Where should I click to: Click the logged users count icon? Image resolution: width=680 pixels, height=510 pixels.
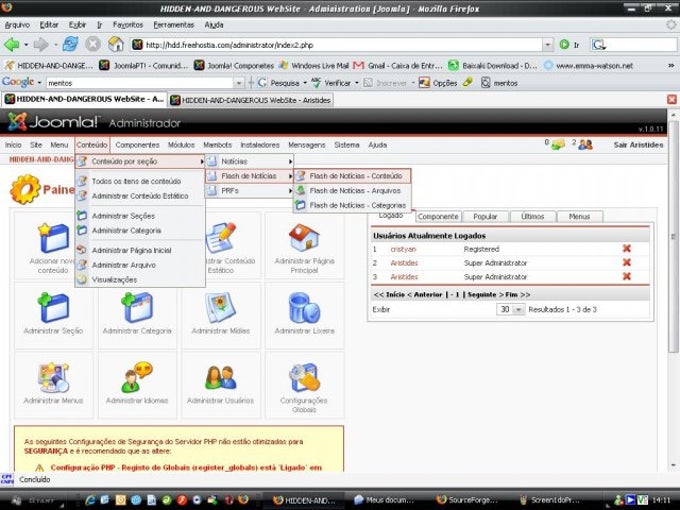585,144
